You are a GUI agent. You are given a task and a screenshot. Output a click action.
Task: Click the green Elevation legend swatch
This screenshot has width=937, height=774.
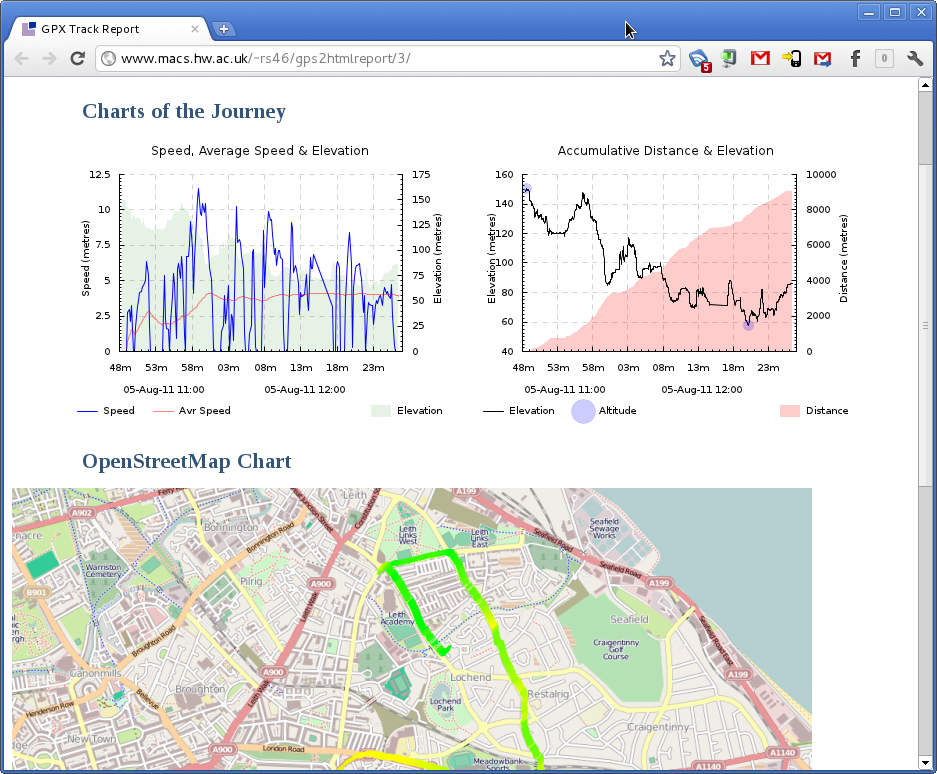coord(381,411)
